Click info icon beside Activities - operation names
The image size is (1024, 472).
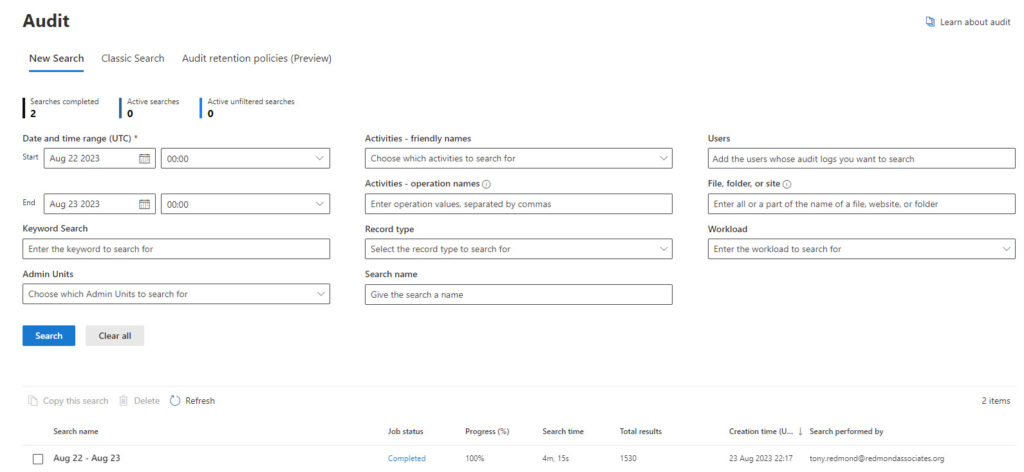487,184
